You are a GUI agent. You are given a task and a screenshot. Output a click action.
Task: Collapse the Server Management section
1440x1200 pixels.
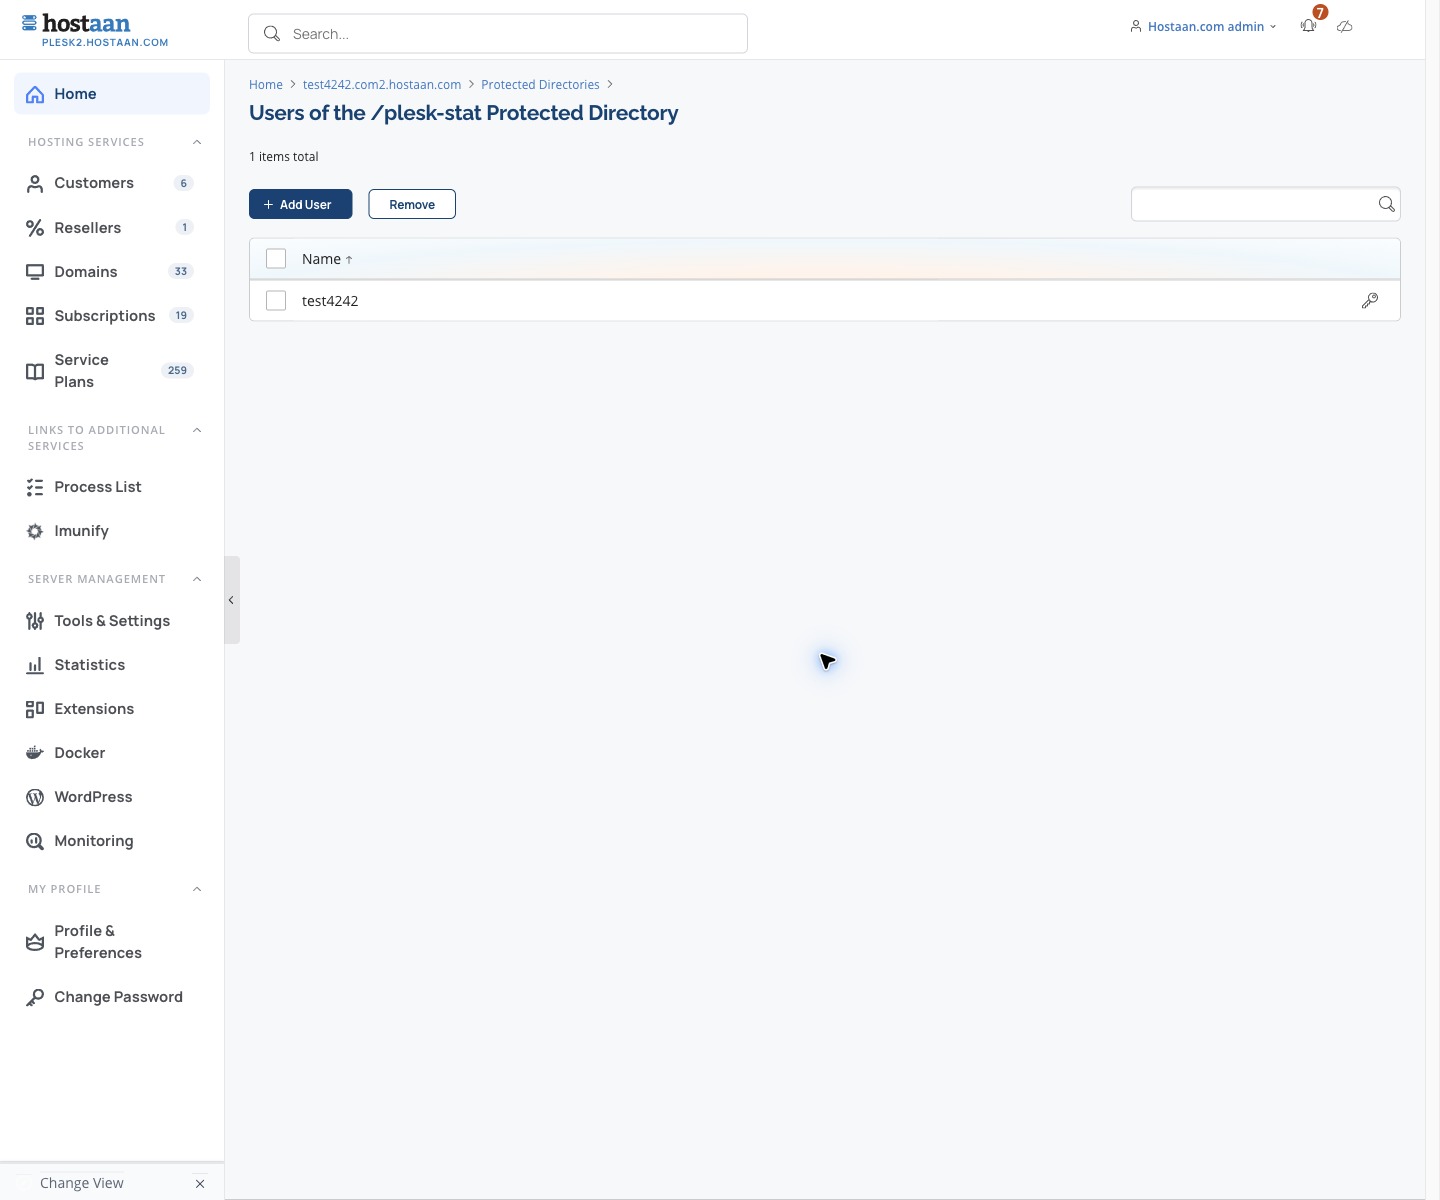coord(197,579)
